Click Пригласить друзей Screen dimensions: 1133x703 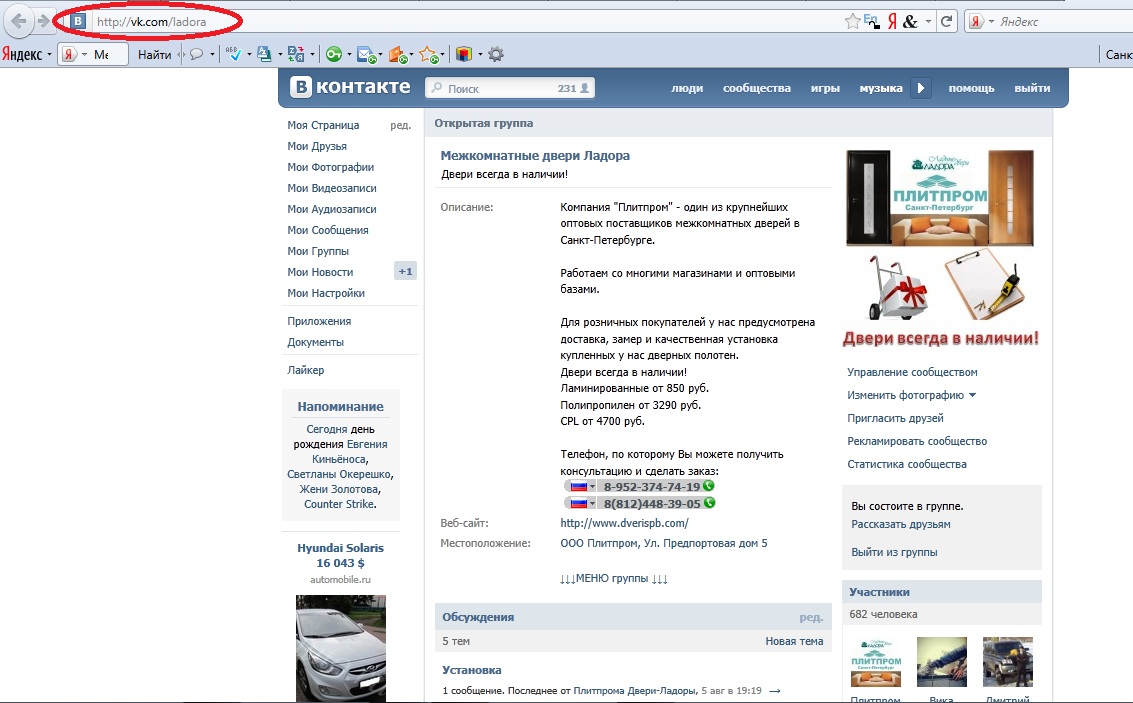point(895,418)
